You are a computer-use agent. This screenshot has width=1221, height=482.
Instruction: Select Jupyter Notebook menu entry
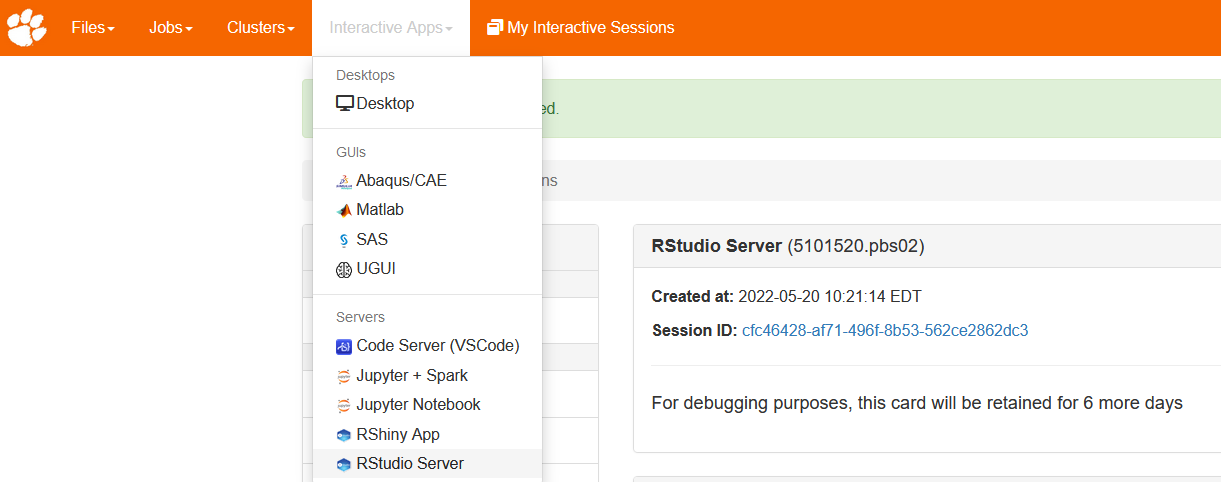(x=428, y=405)
